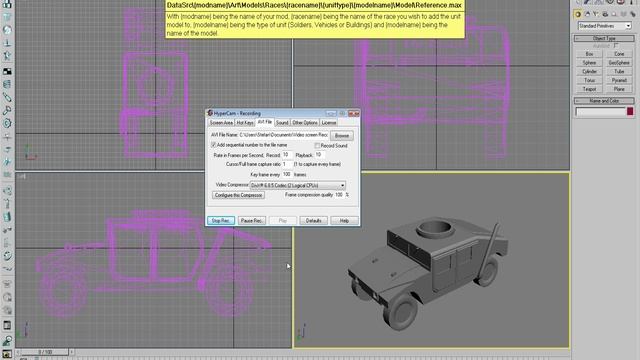
Task: Create a Cylinder primitive
Action: [589, 71]
